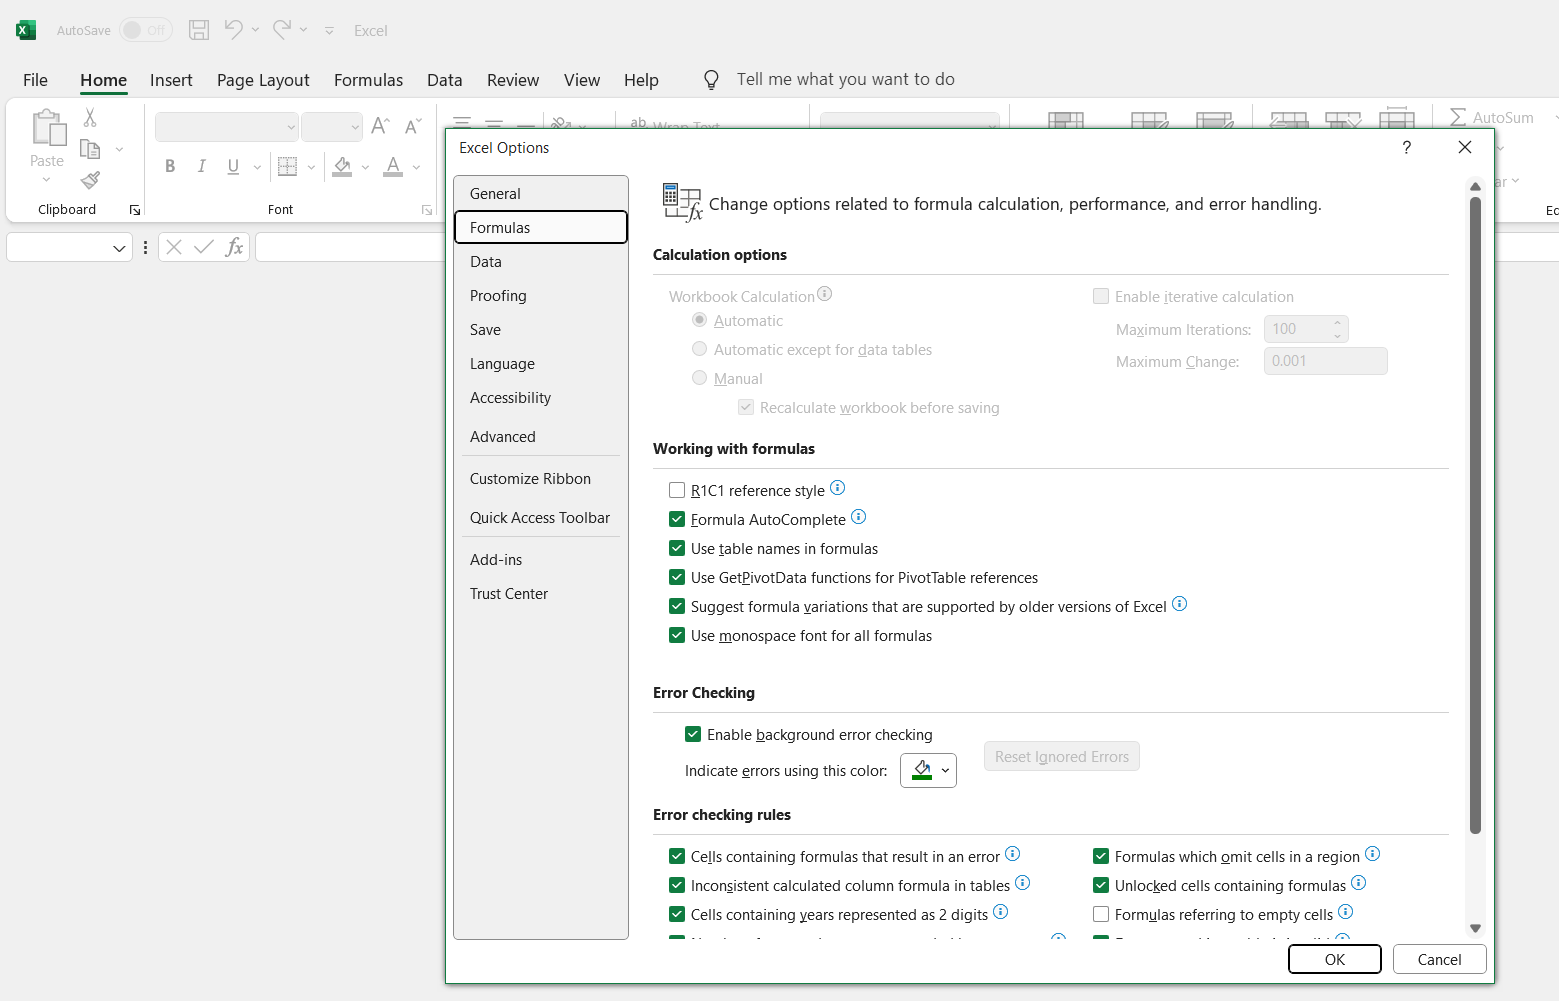Image resolution: width=1559 pixels, height=1001 pixels.
Task: Uncheck Unlocked cells containing formulas
Action: coord(1101,885)
